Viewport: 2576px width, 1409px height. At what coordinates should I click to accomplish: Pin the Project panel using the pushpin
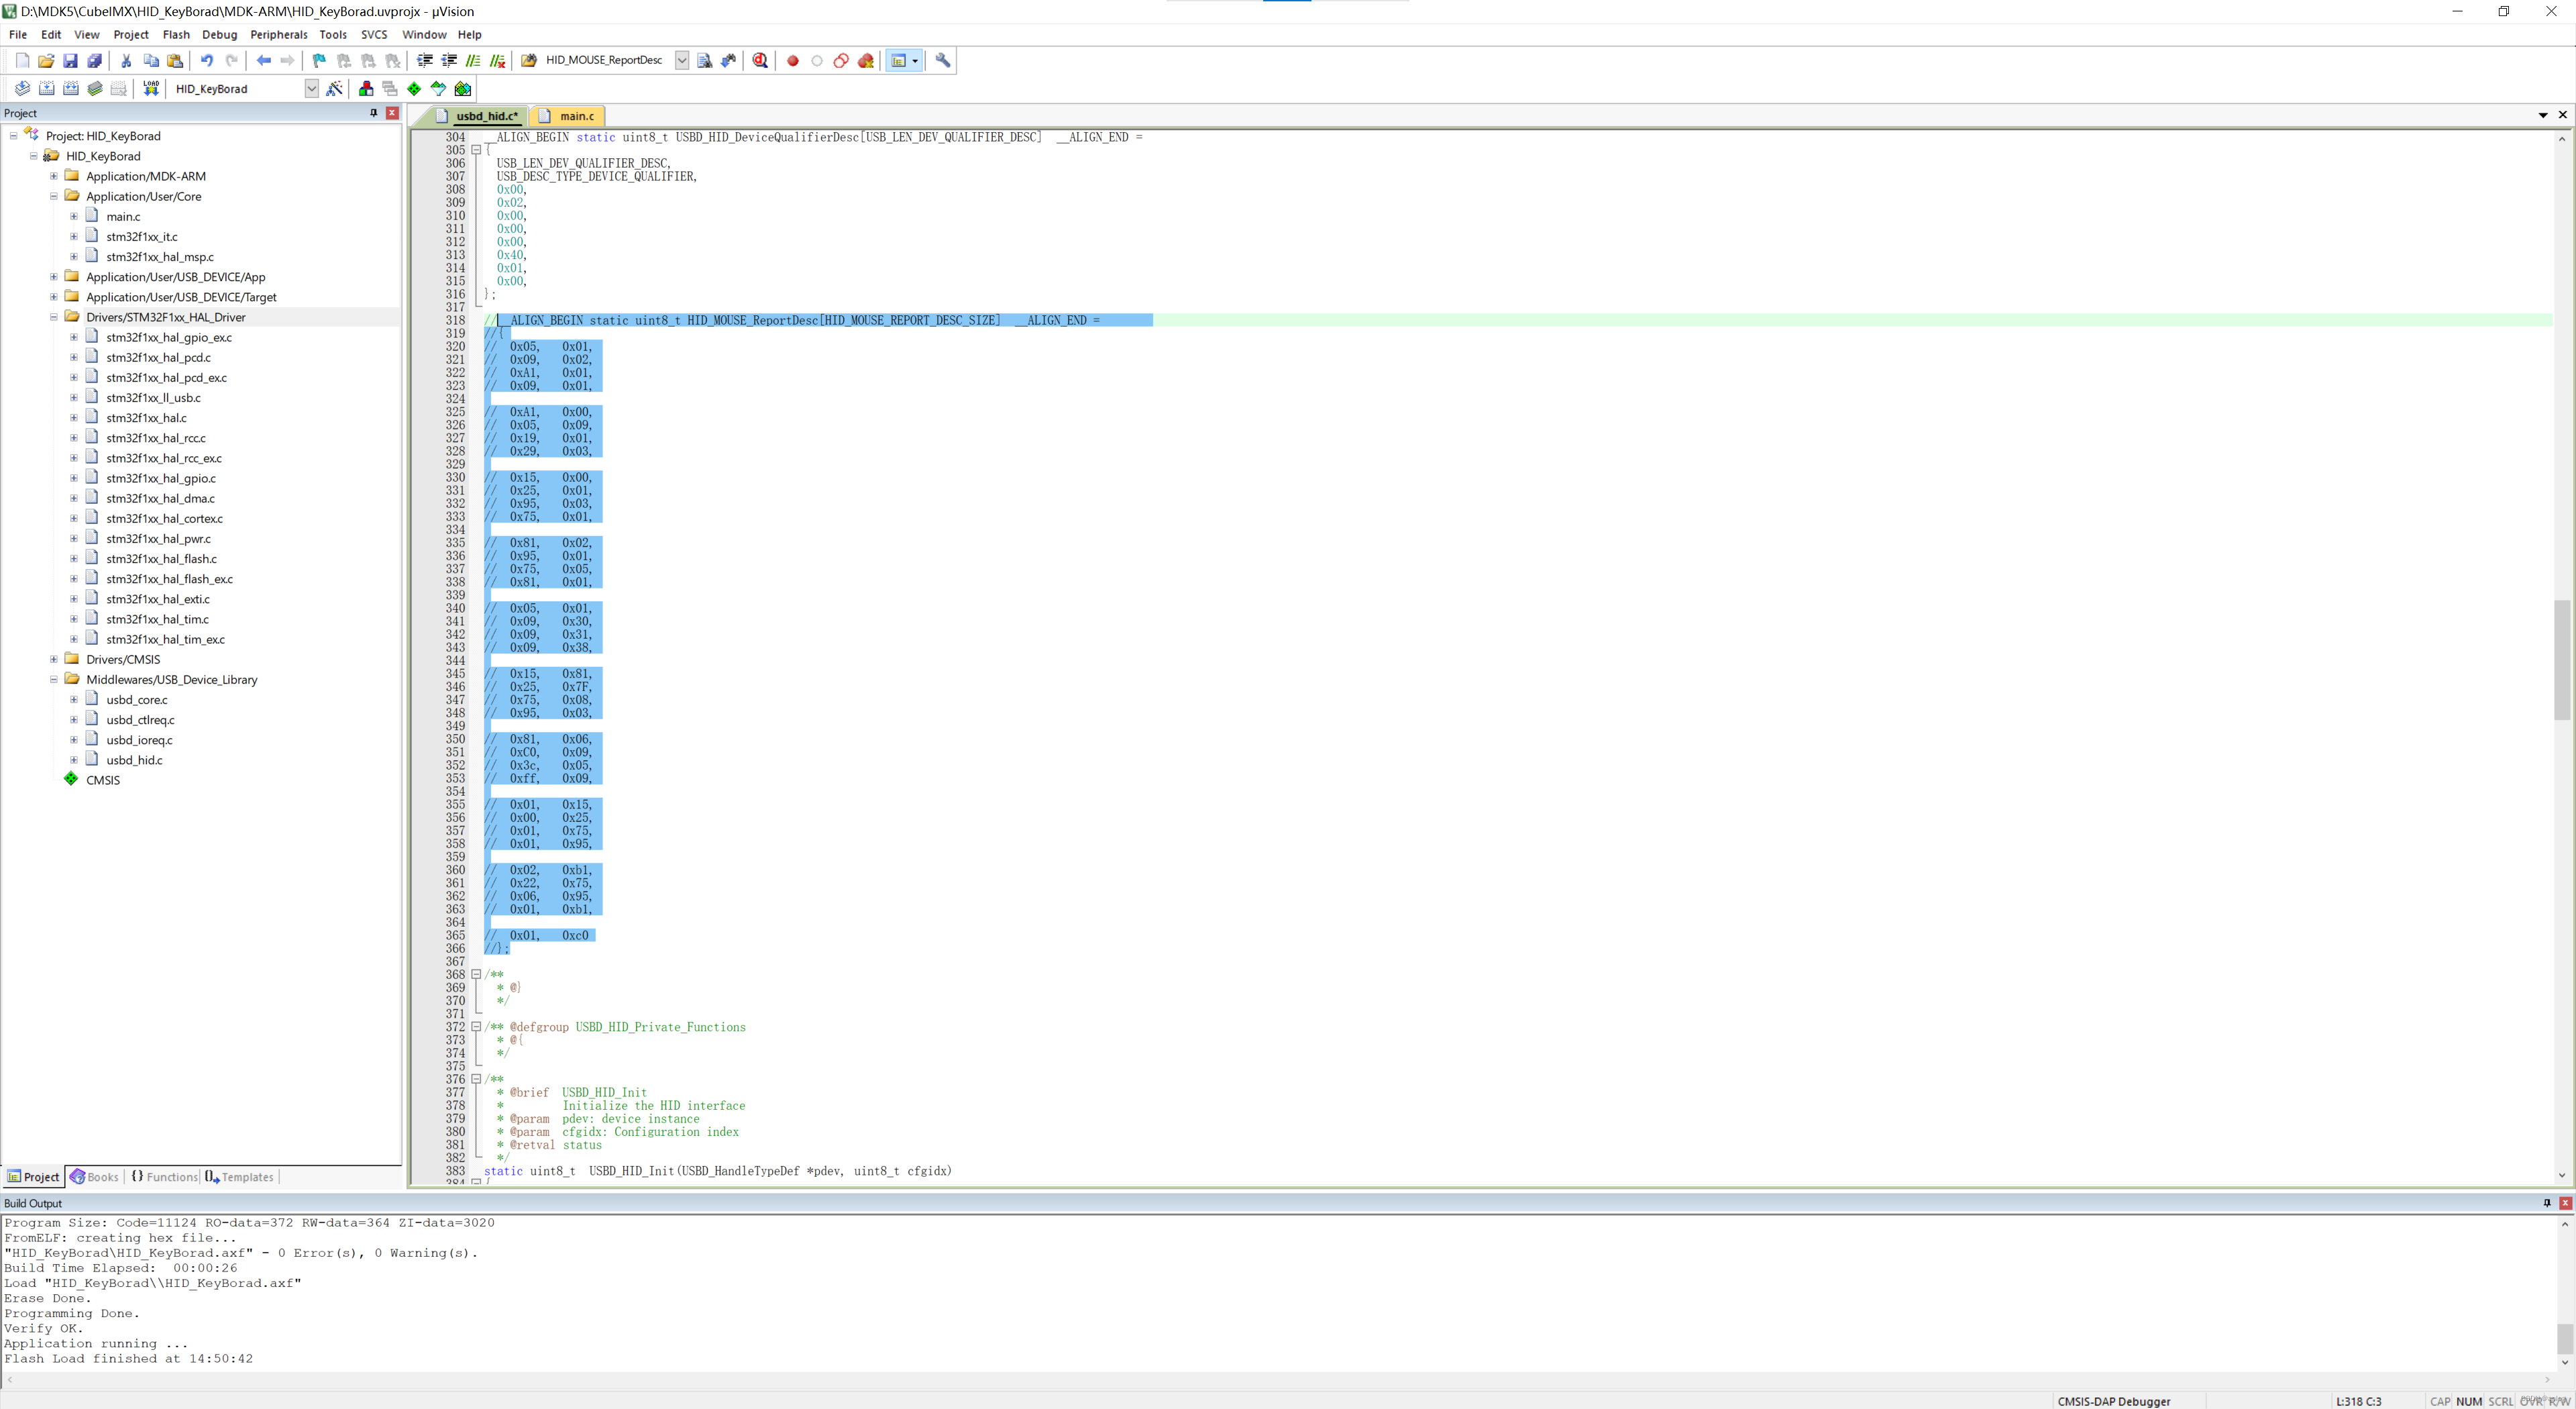pos(373,113)
